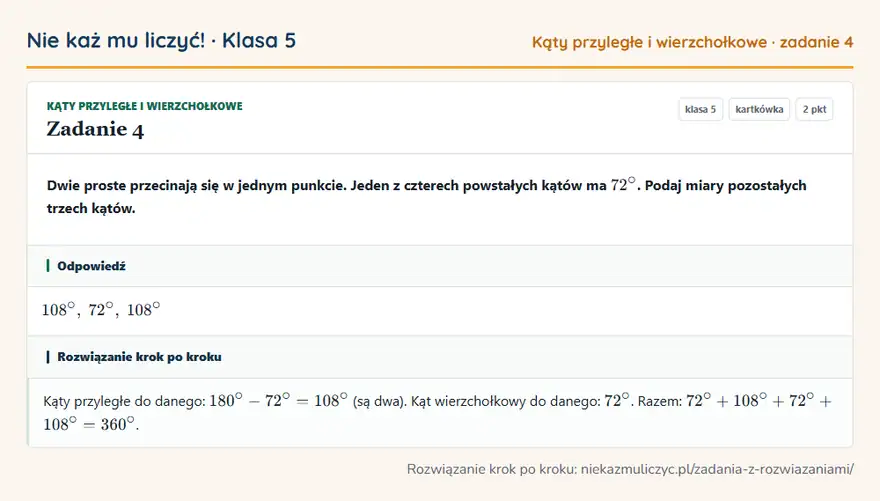Screen dimensions: 880x501
Task: Click the 'kartkówka' tag
Action: [x=759, y=109]
